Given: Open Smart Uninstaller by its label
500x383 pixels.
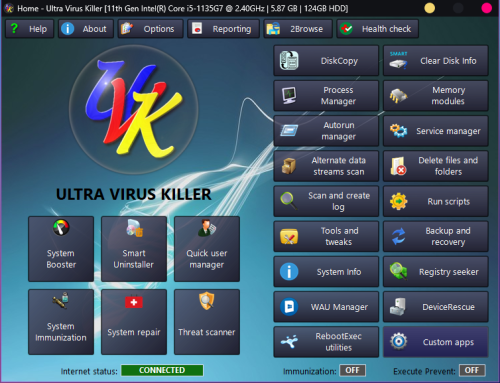Looking at the screenshot, I should coord(134,259).
